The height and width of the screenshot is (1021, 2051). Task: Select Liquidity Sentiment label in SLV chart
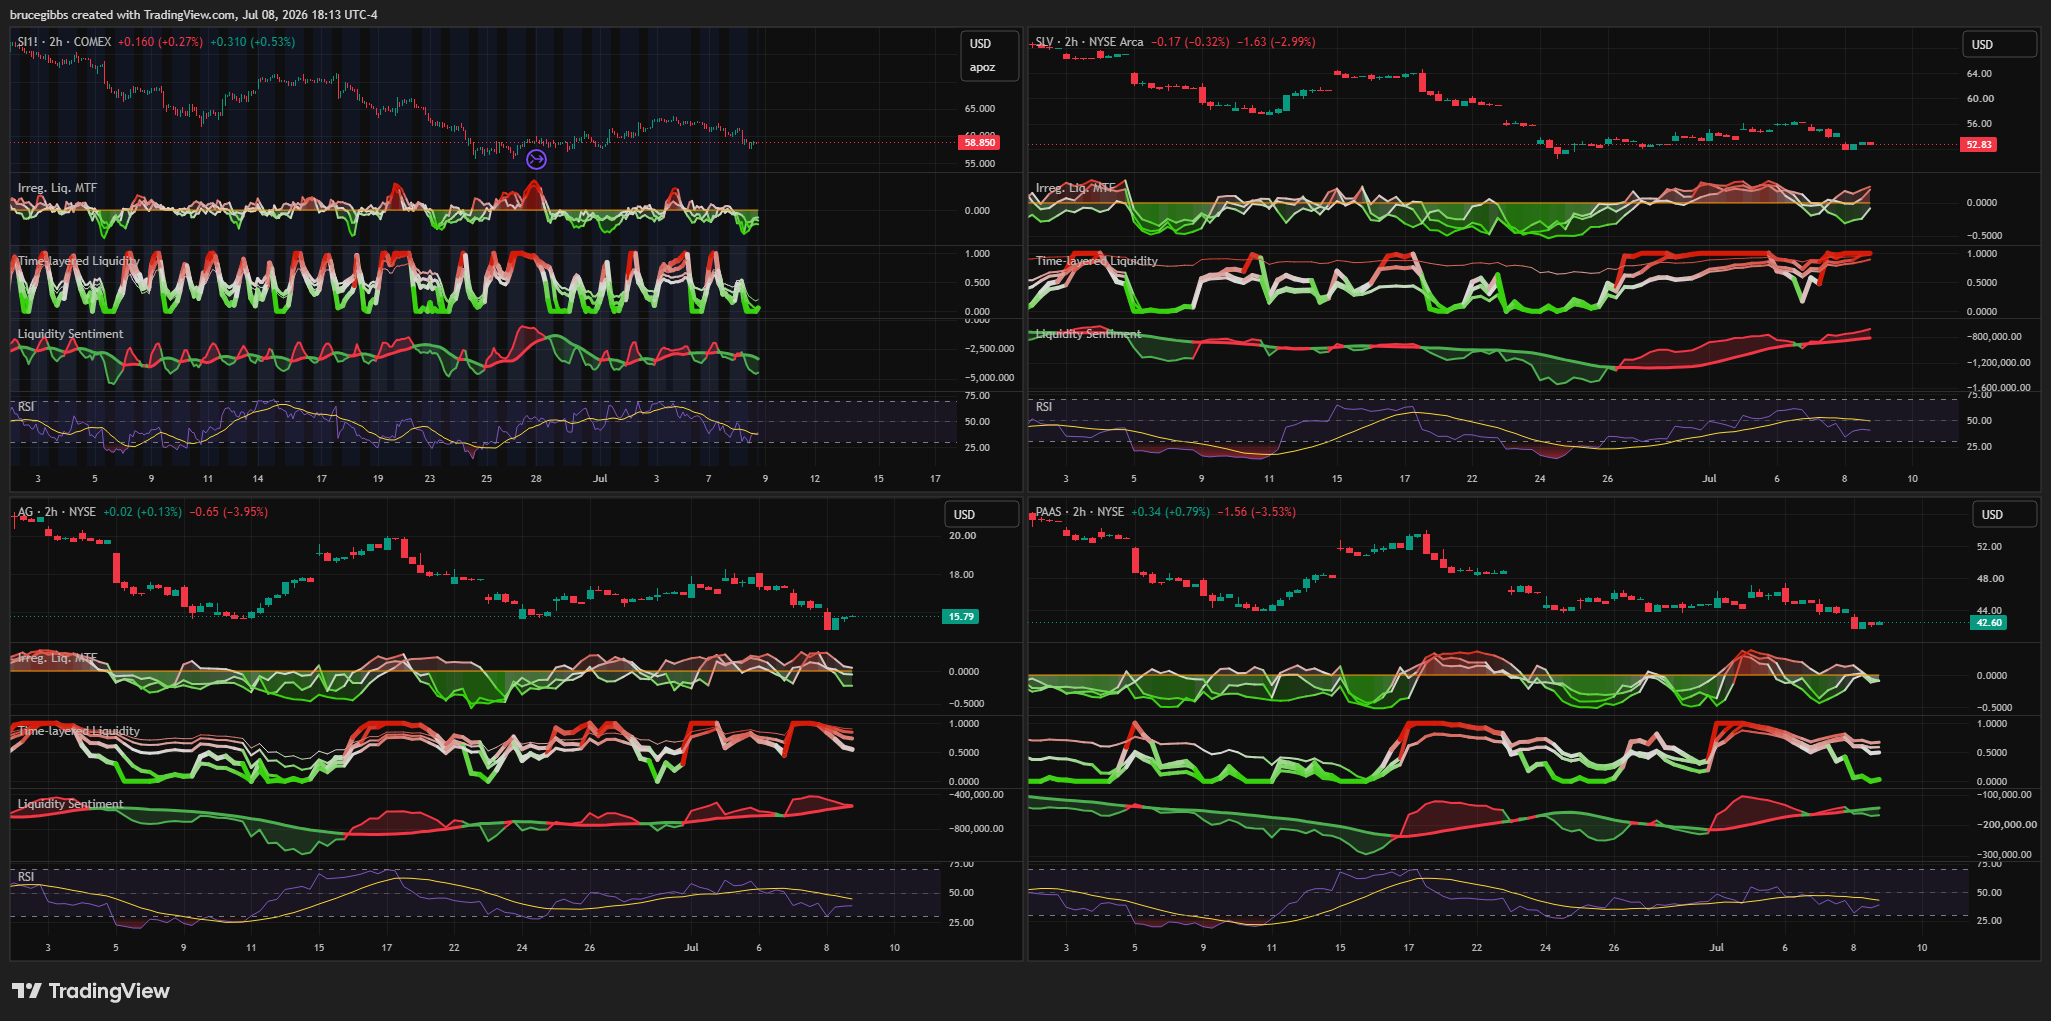click(1088, 334)
